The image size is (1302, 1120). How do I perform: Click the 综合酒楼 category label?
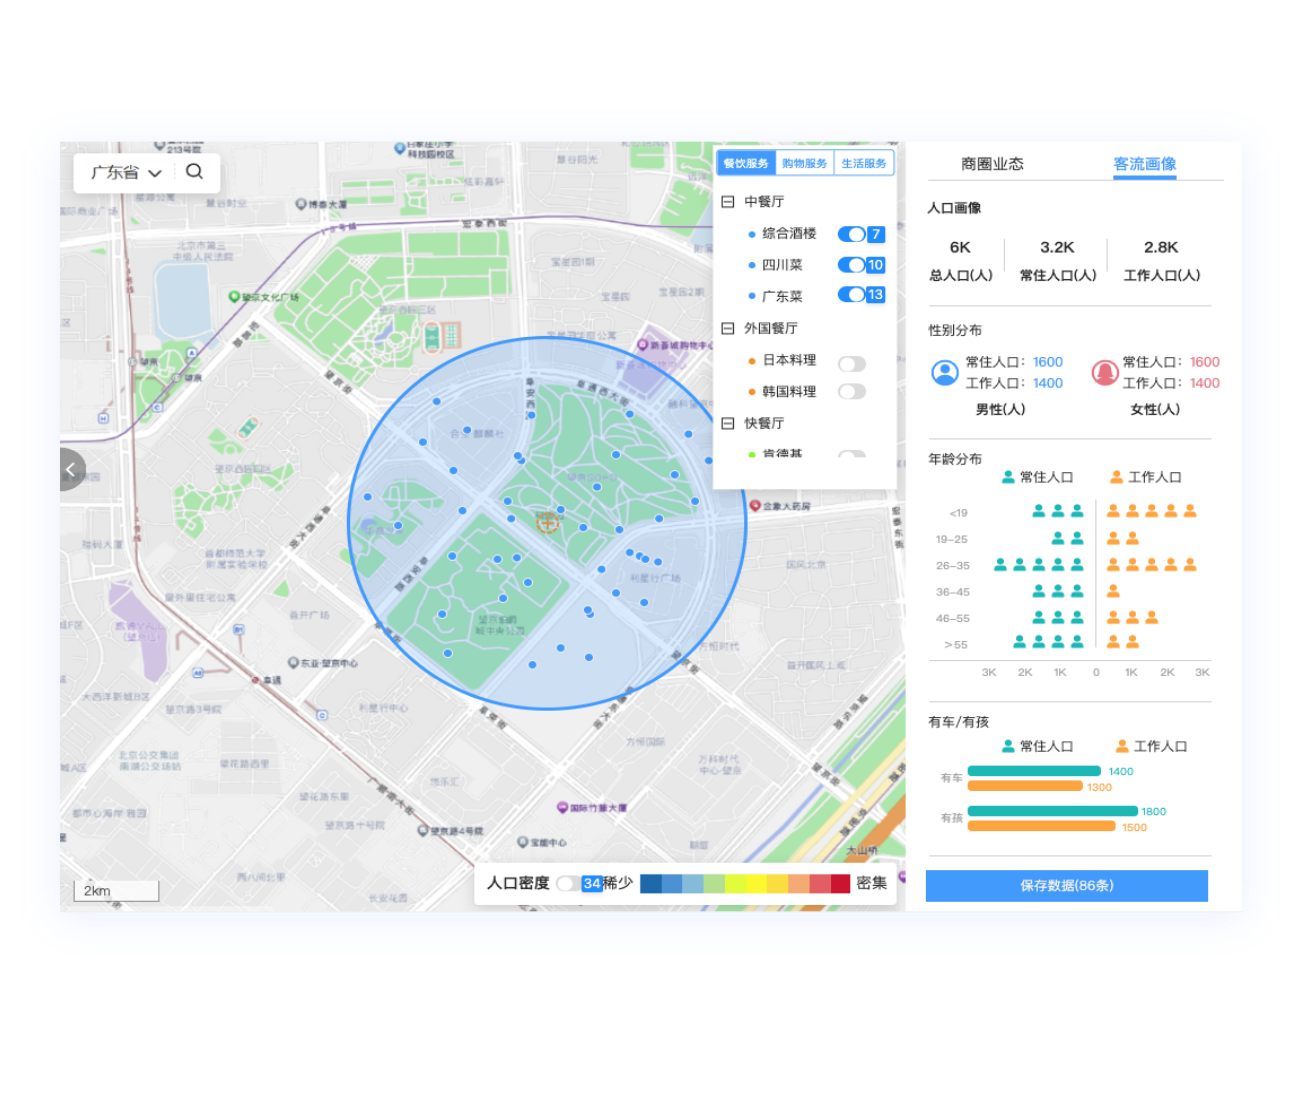tap(789, 233)
